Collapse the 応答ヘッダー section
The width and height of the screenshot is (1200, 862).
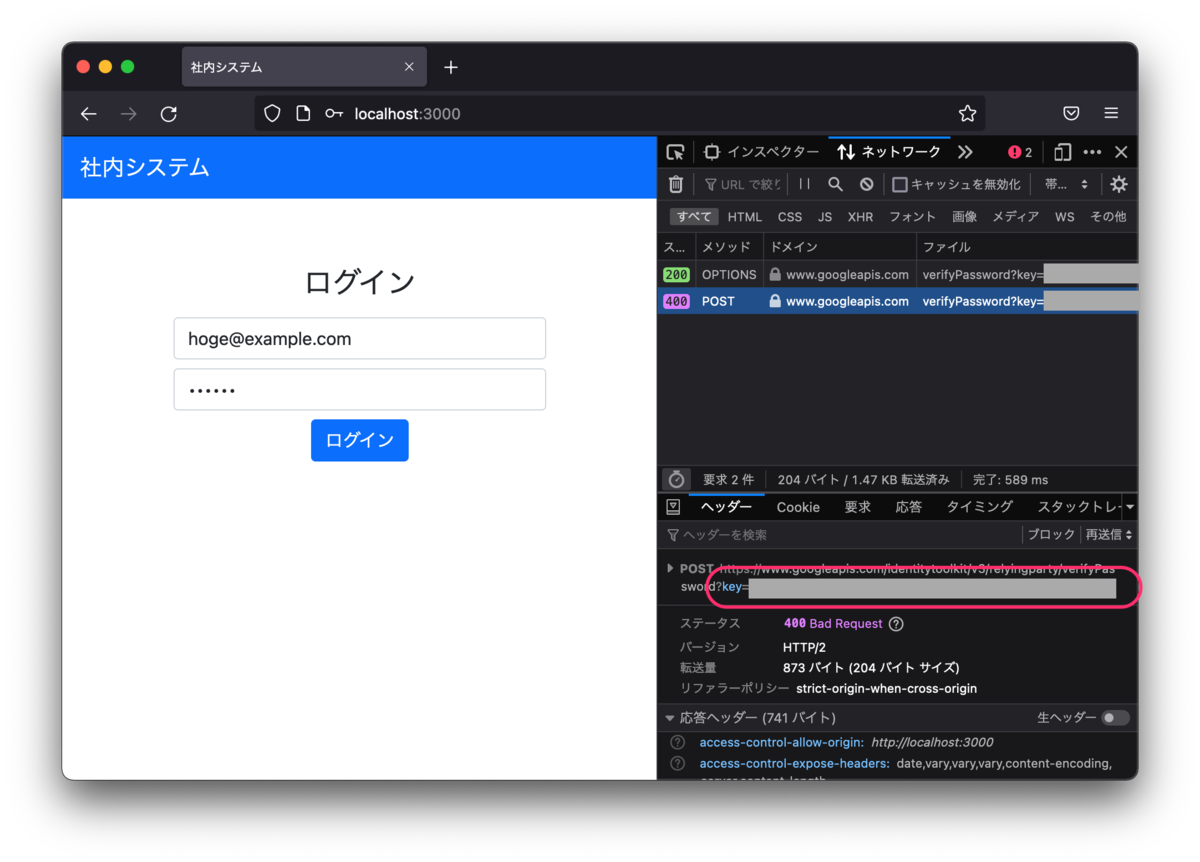pyautogui.click(x=670, y=717)
